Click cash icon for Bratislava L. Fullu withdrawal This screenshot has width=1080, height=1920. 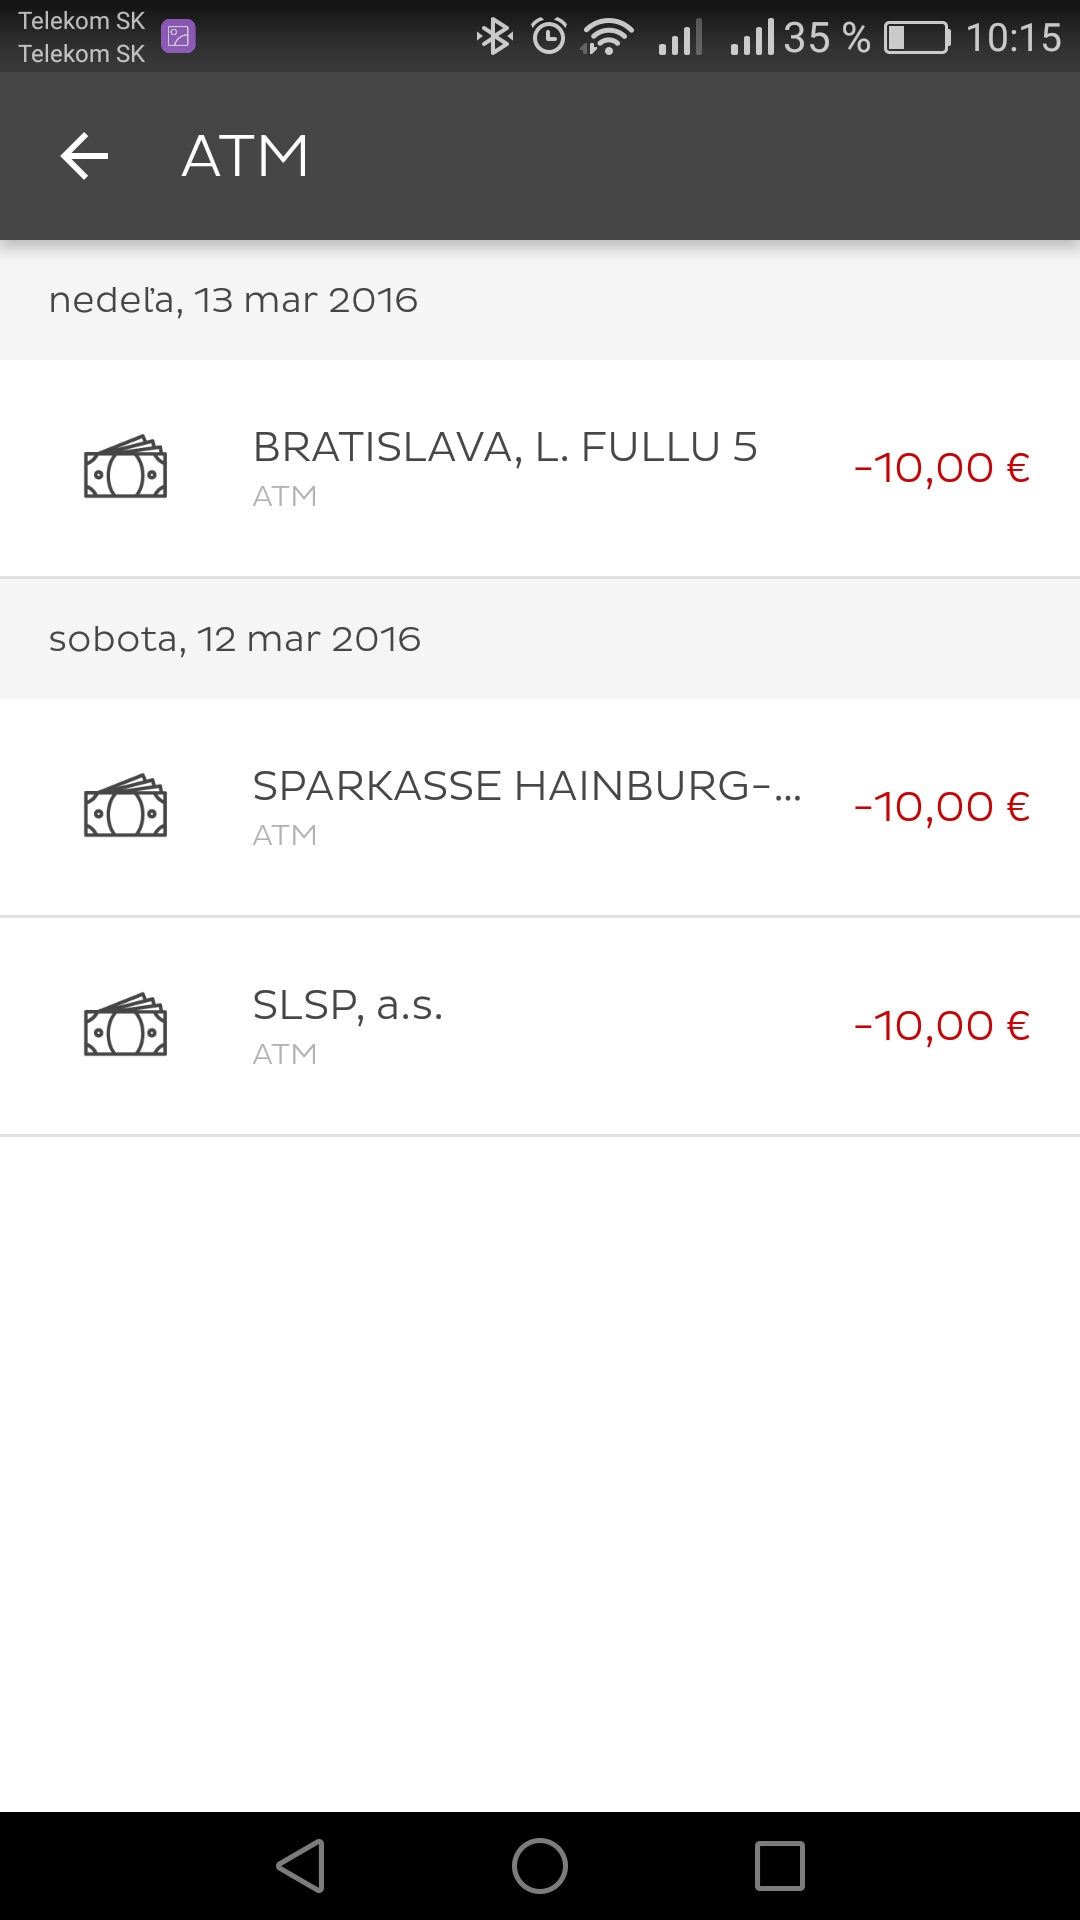[x=125, y=467]
